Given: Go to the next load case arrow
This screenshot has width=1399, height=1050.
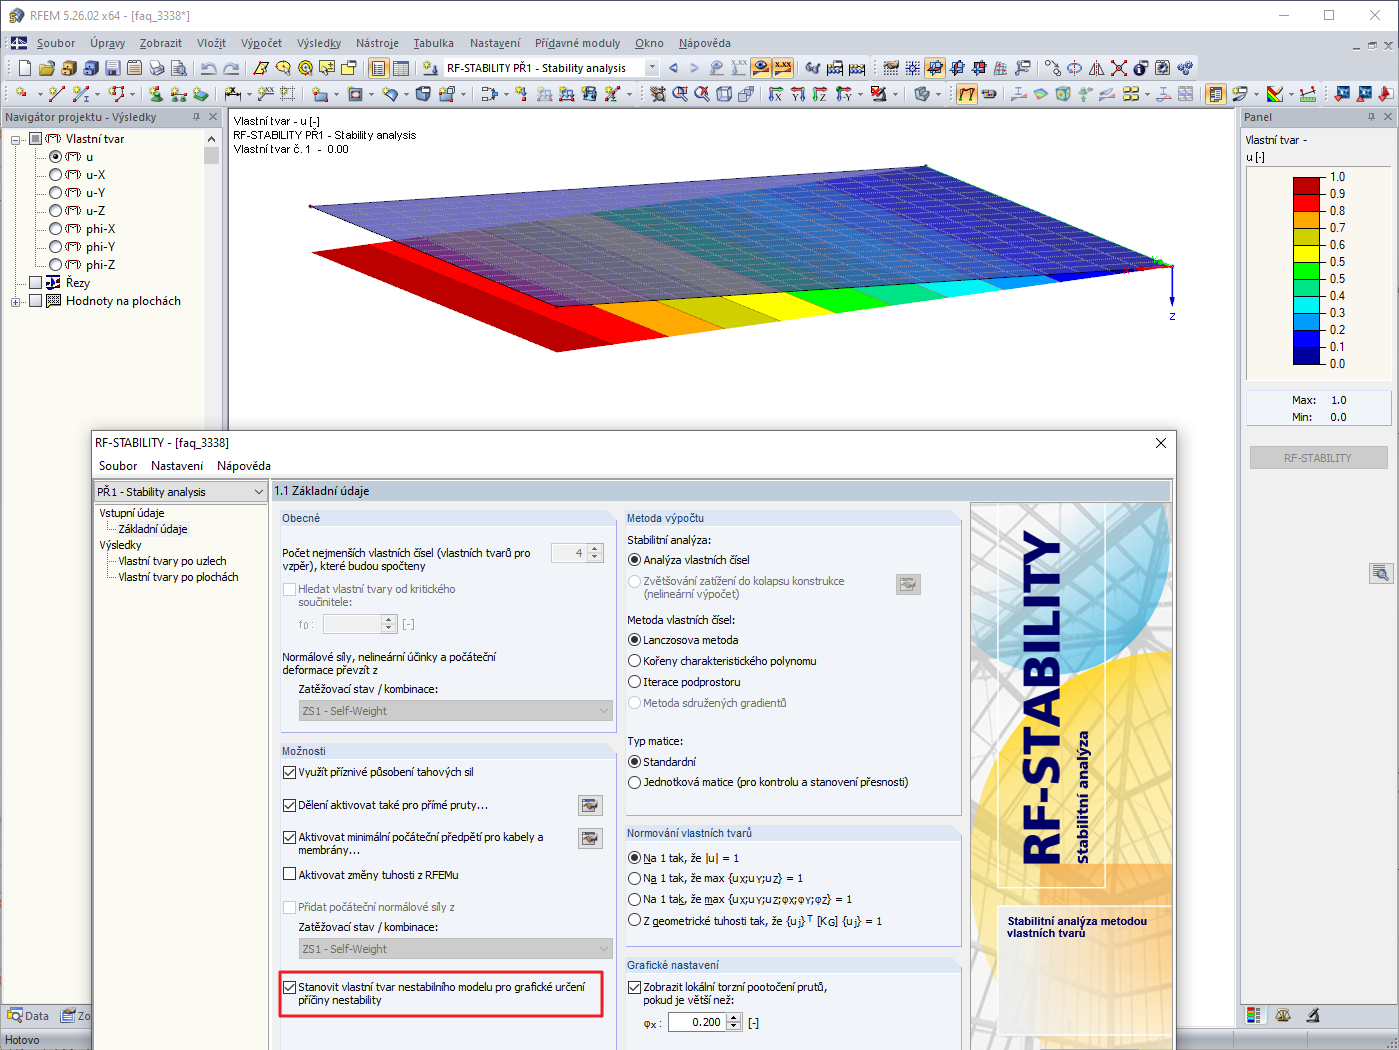Looking at the screenshot, I should pos(694,68).
